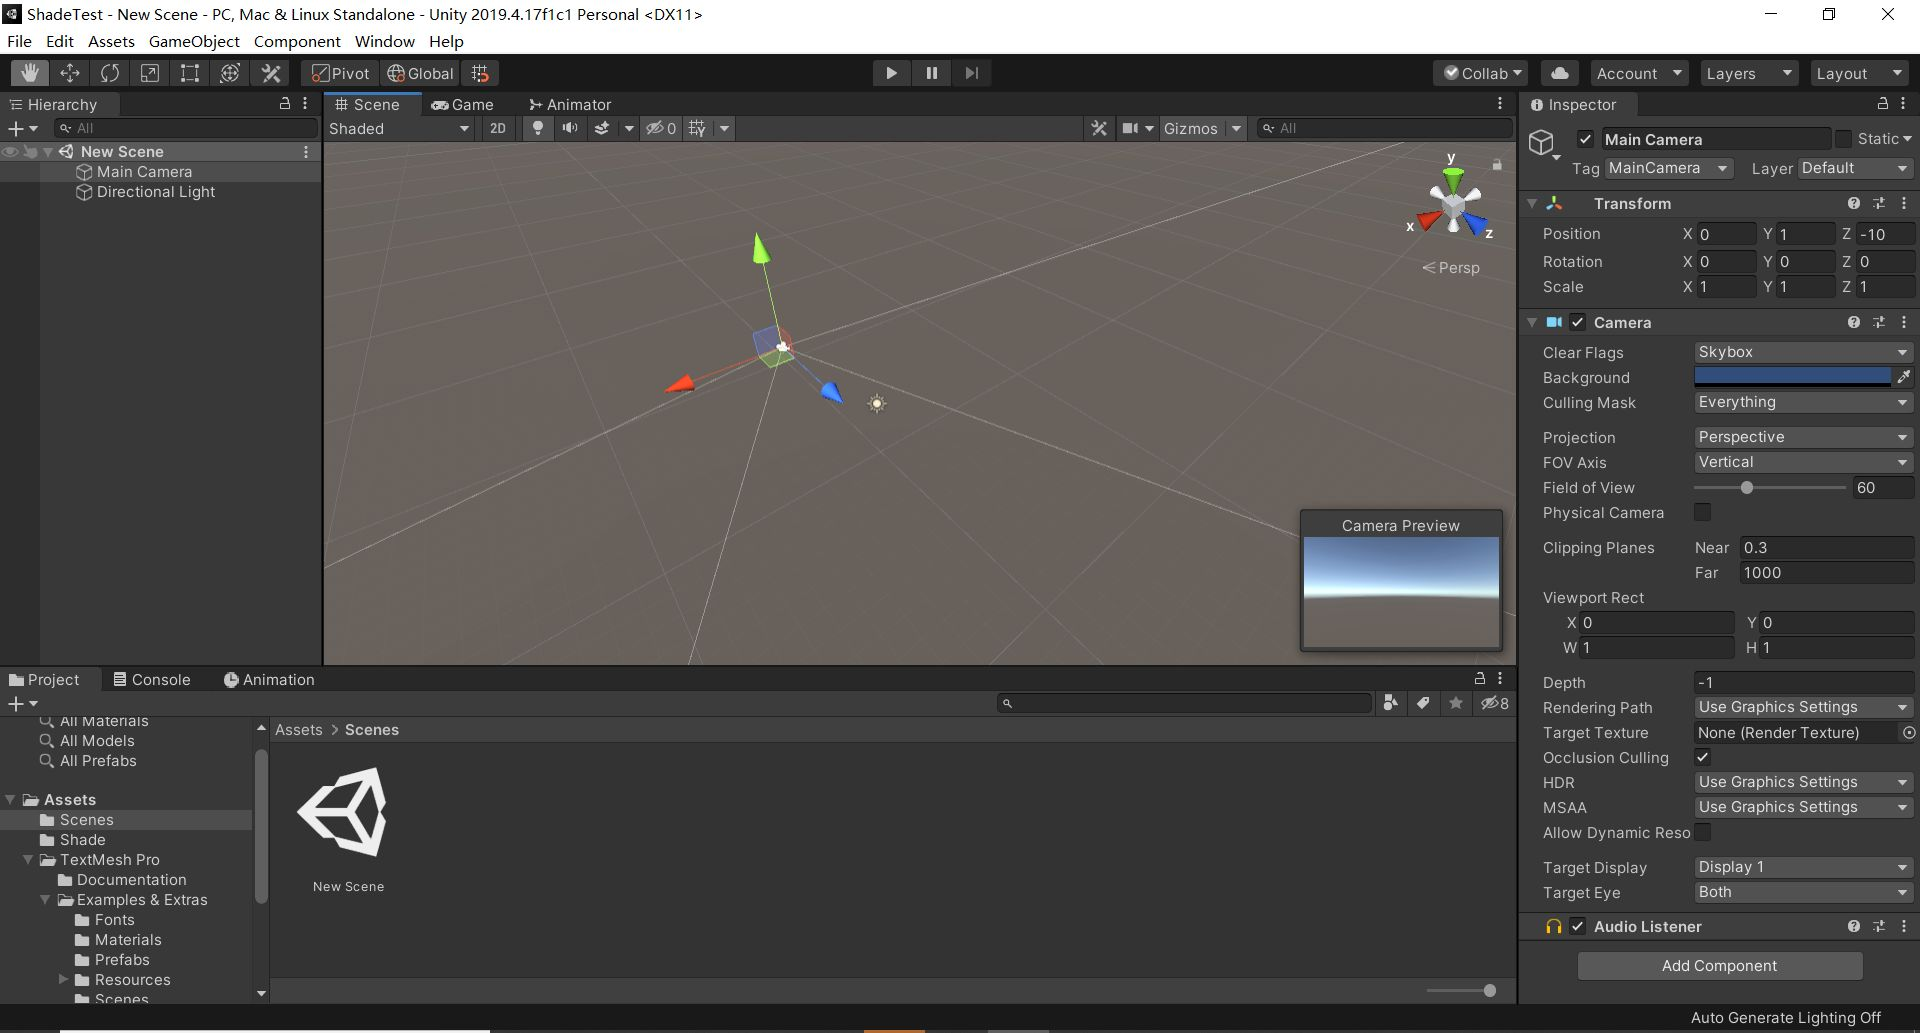Image resolution: width=1920 pixels, height=1033 pixels.
Task: Enable Physical Camera checkbox
Action: (1702, 512)
